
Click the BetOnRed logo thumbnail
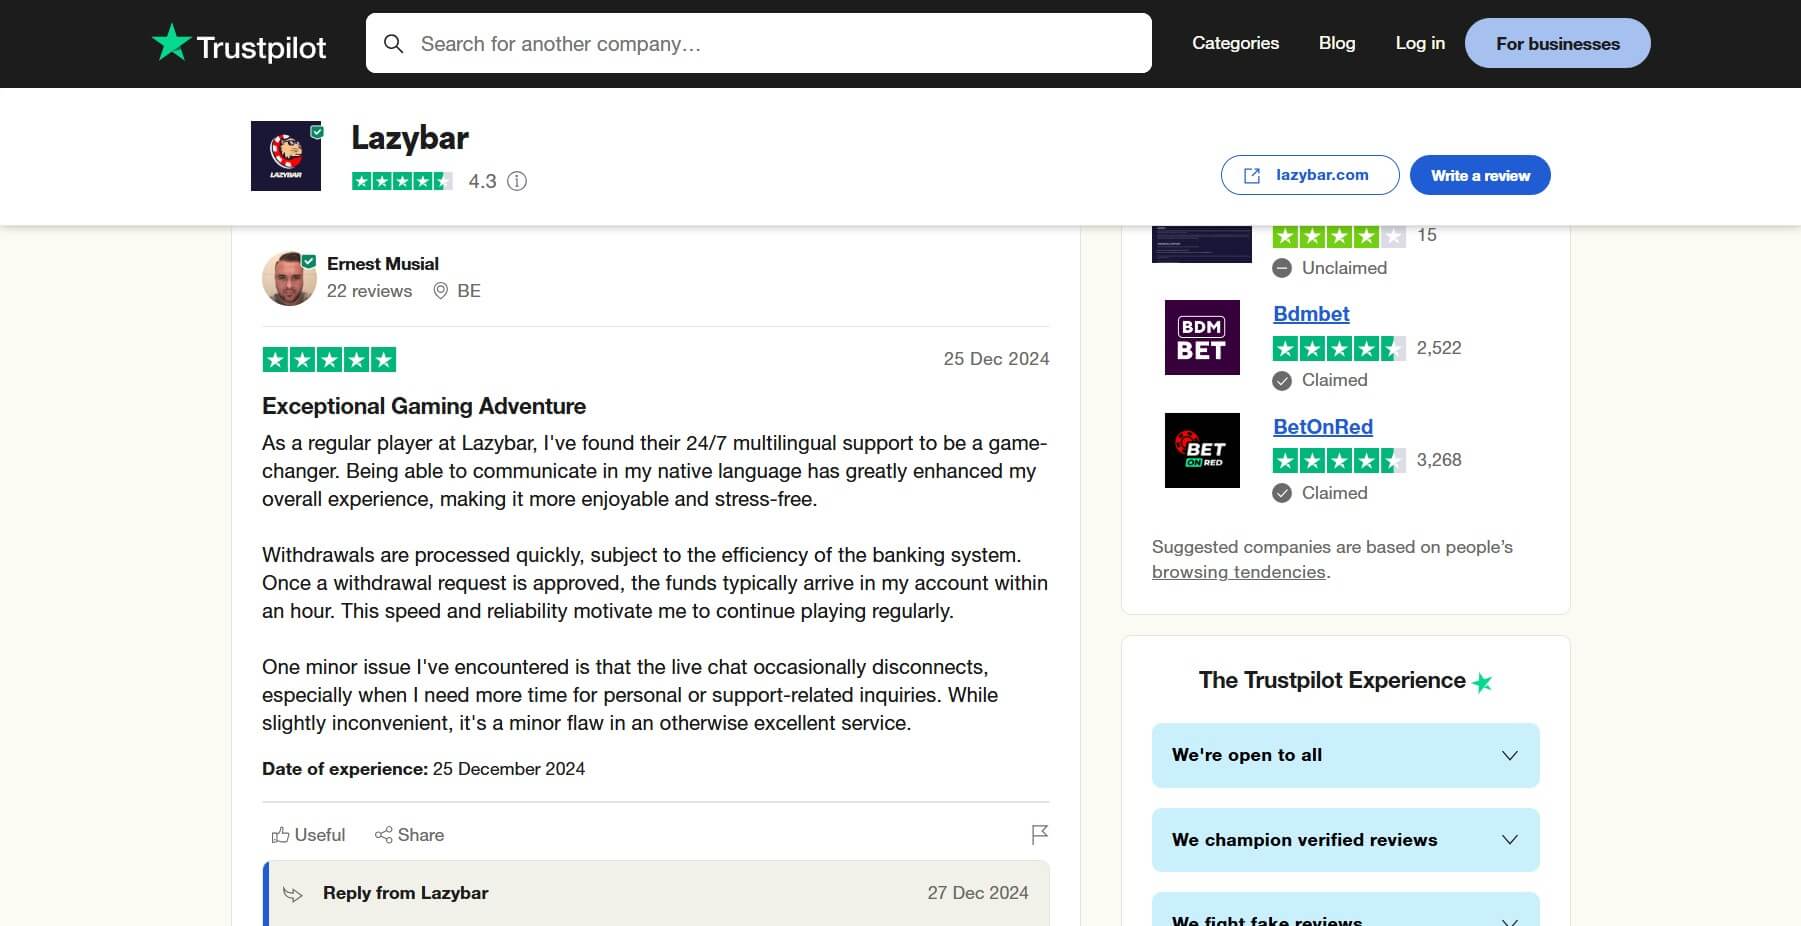pyautogui.click(x=1202, y=450)
